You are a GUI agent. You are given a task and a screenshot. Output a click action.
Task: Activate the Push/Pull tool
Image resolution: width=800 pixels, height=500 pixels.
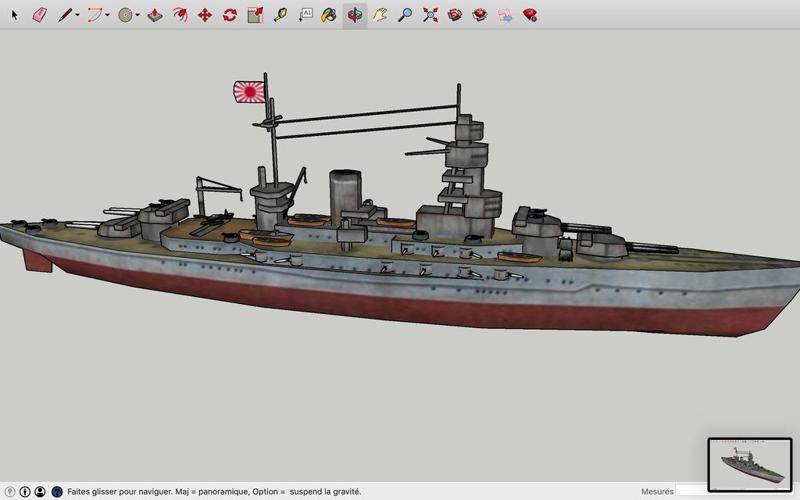point(155,15)
